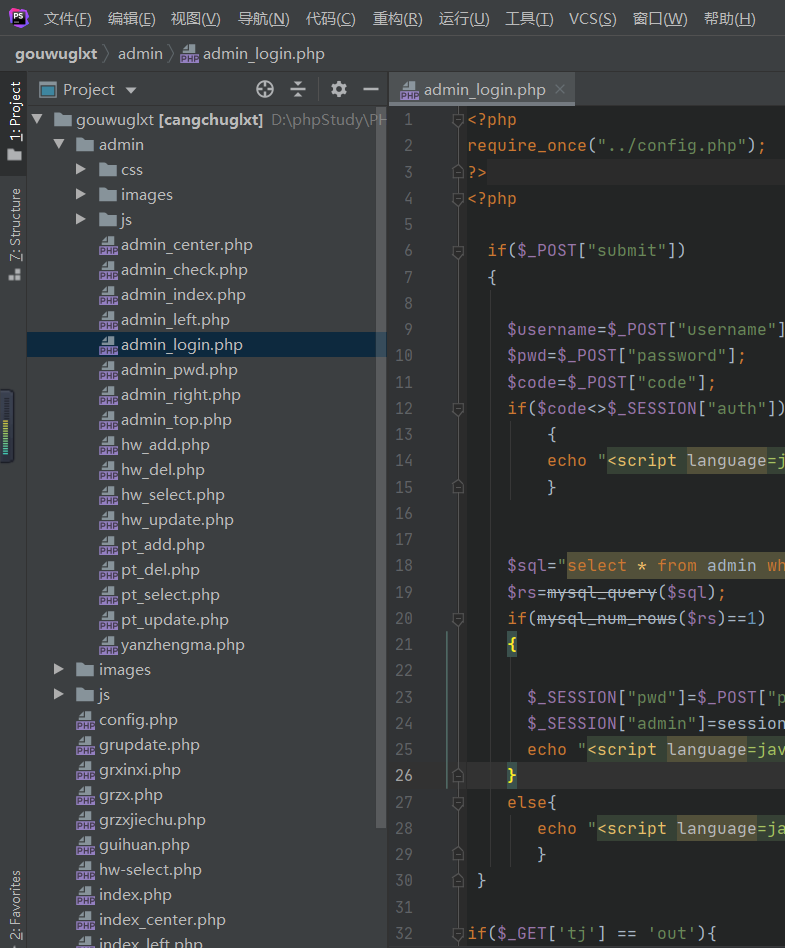Click the css folder icon under admin
The image size is (785, 948).
pos(108,169)
